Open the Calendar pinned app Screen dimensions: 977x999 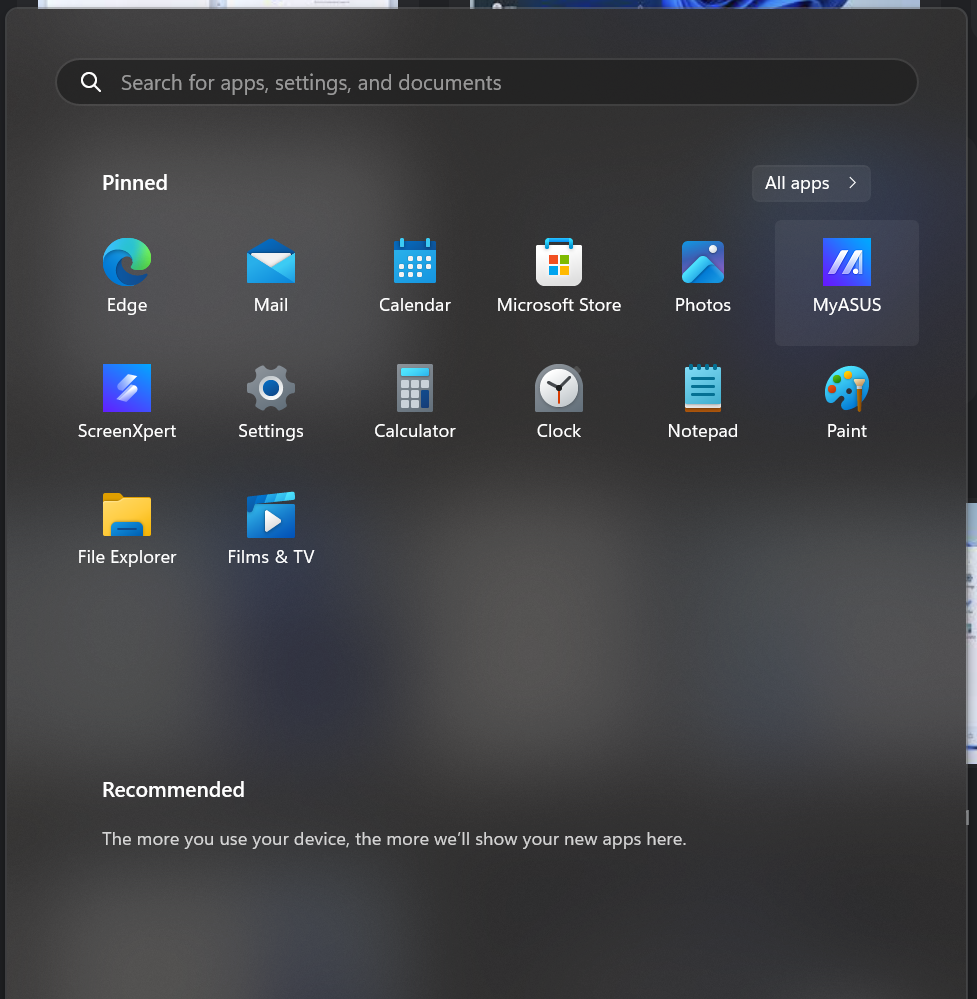[x=415, y=276]
